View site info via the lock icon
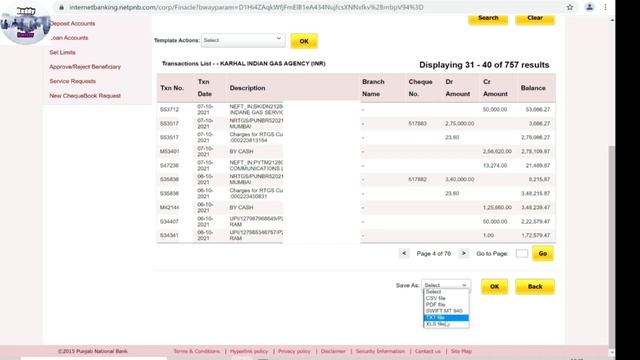 pyautogui.click(x=62, y=7)
